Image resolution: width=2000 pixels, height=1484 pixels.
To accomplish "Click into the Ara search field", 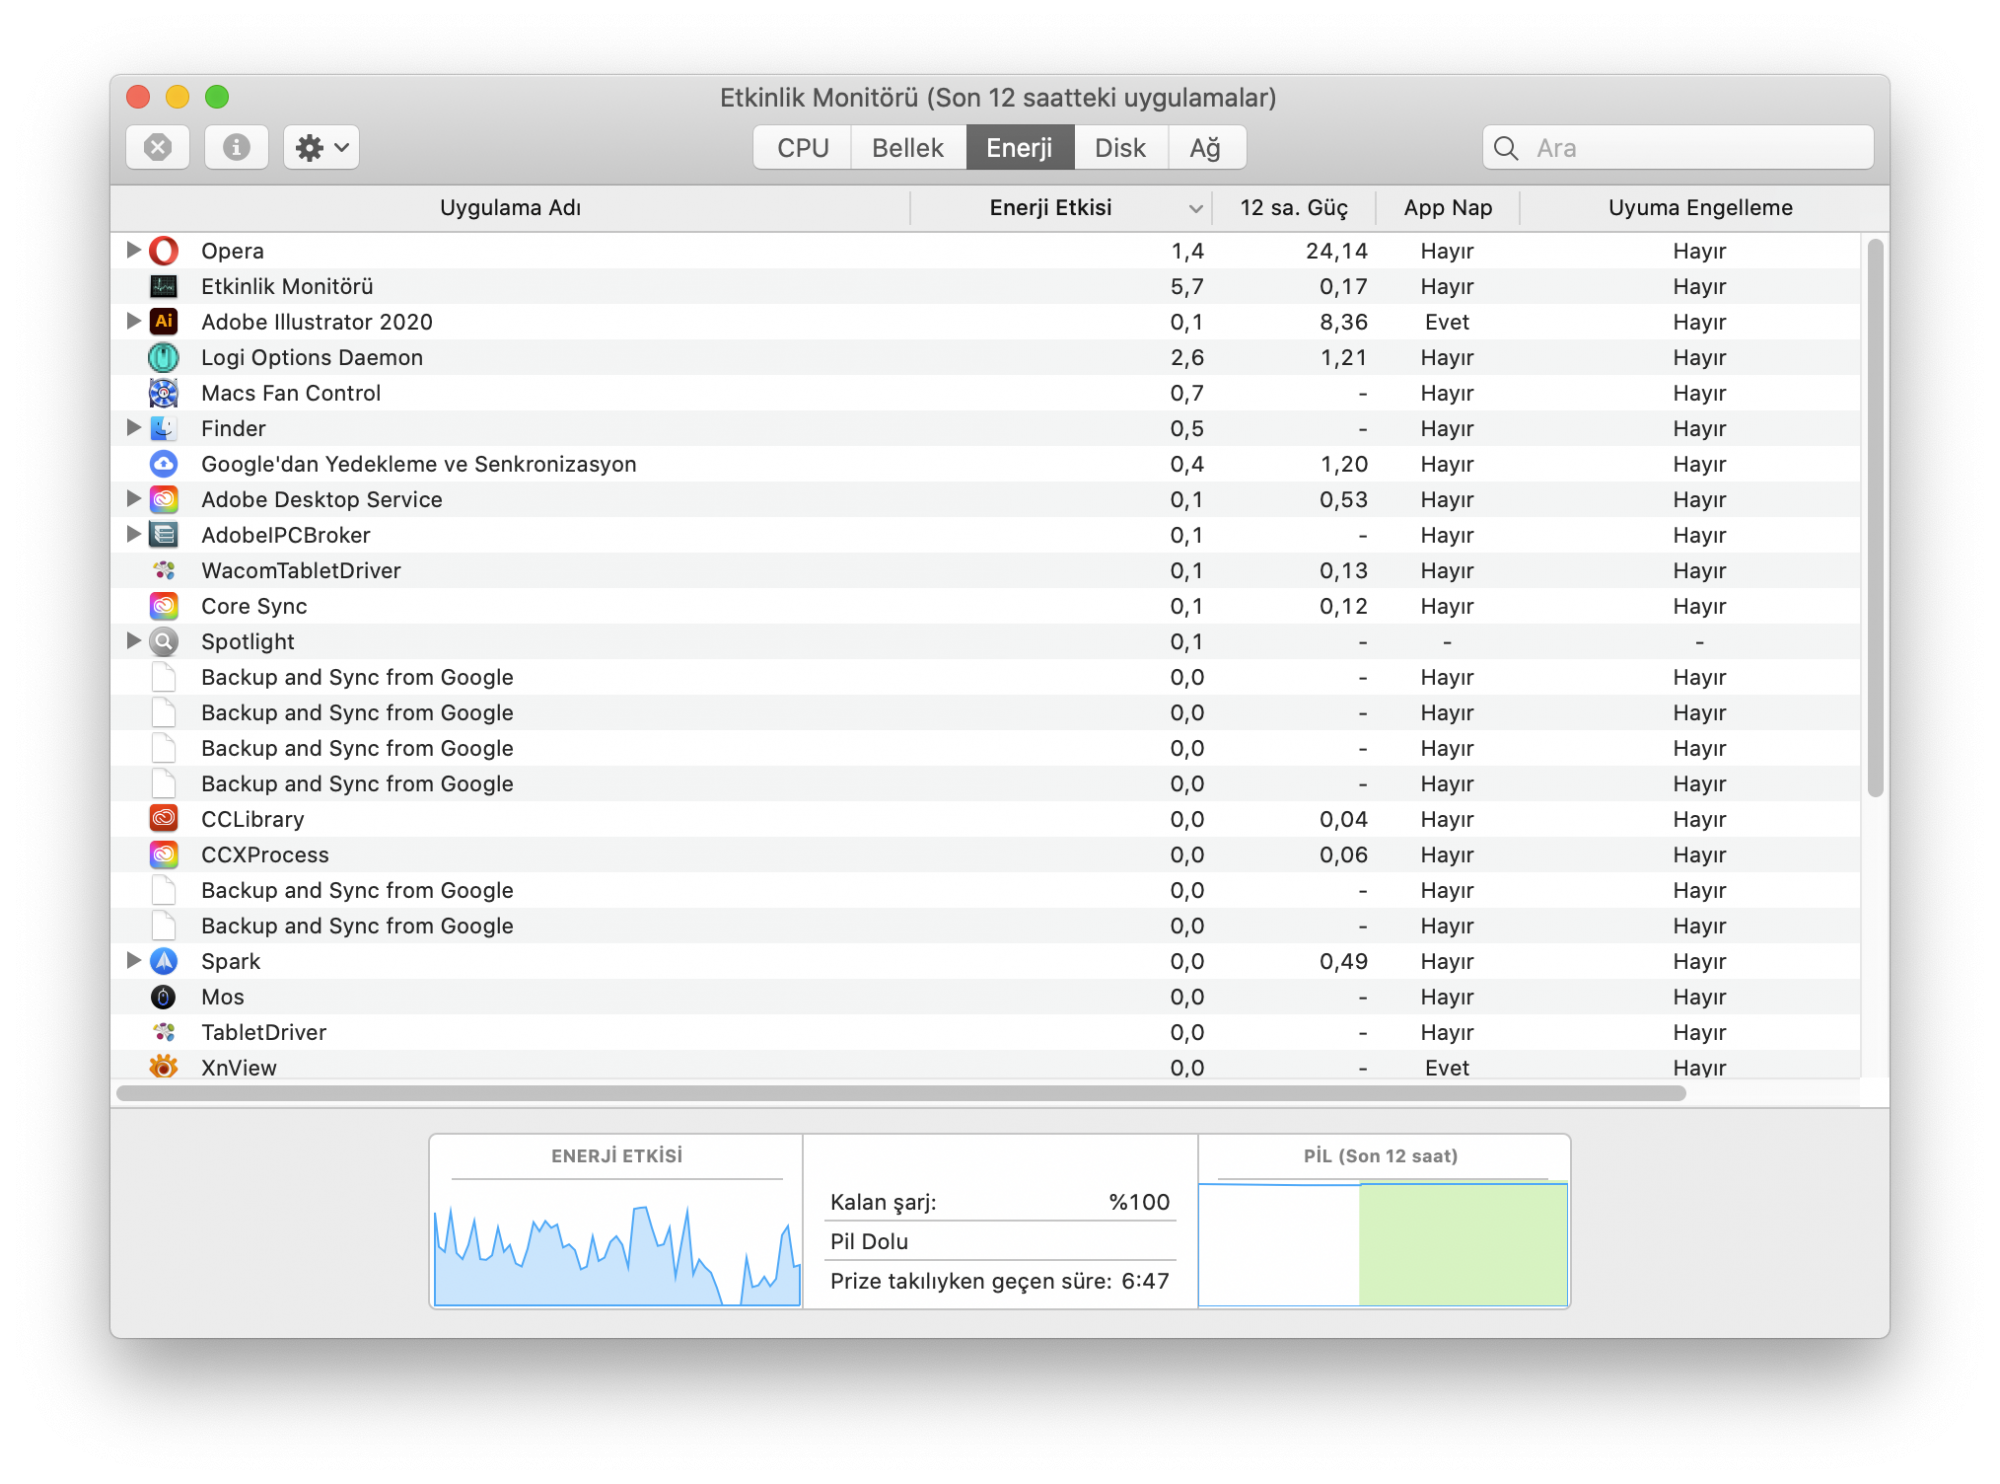I will [x=1678, y=148].
